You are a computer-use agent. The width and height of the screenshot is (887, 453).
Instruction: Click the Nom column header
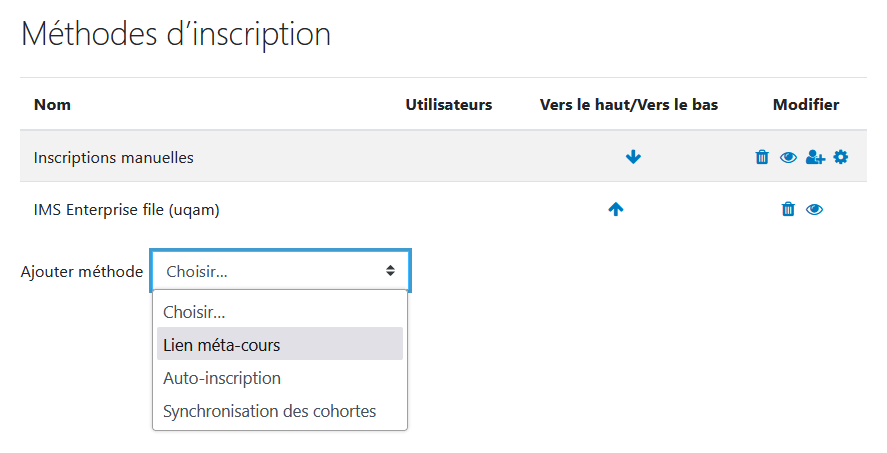[x=52, y=105]
